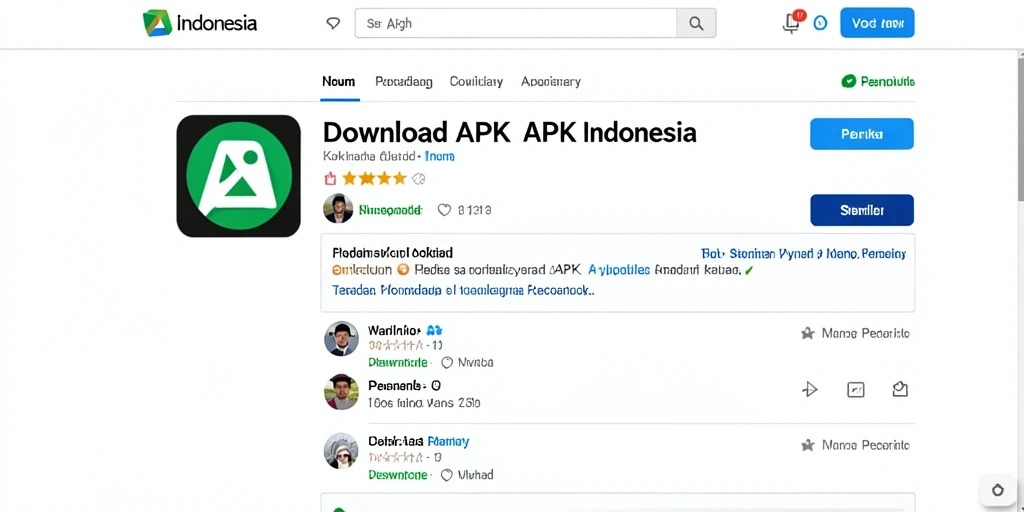Click the small icon after the stars
Screen dimensions: 1024x512
pyautogui.click(x=418, y=178)
